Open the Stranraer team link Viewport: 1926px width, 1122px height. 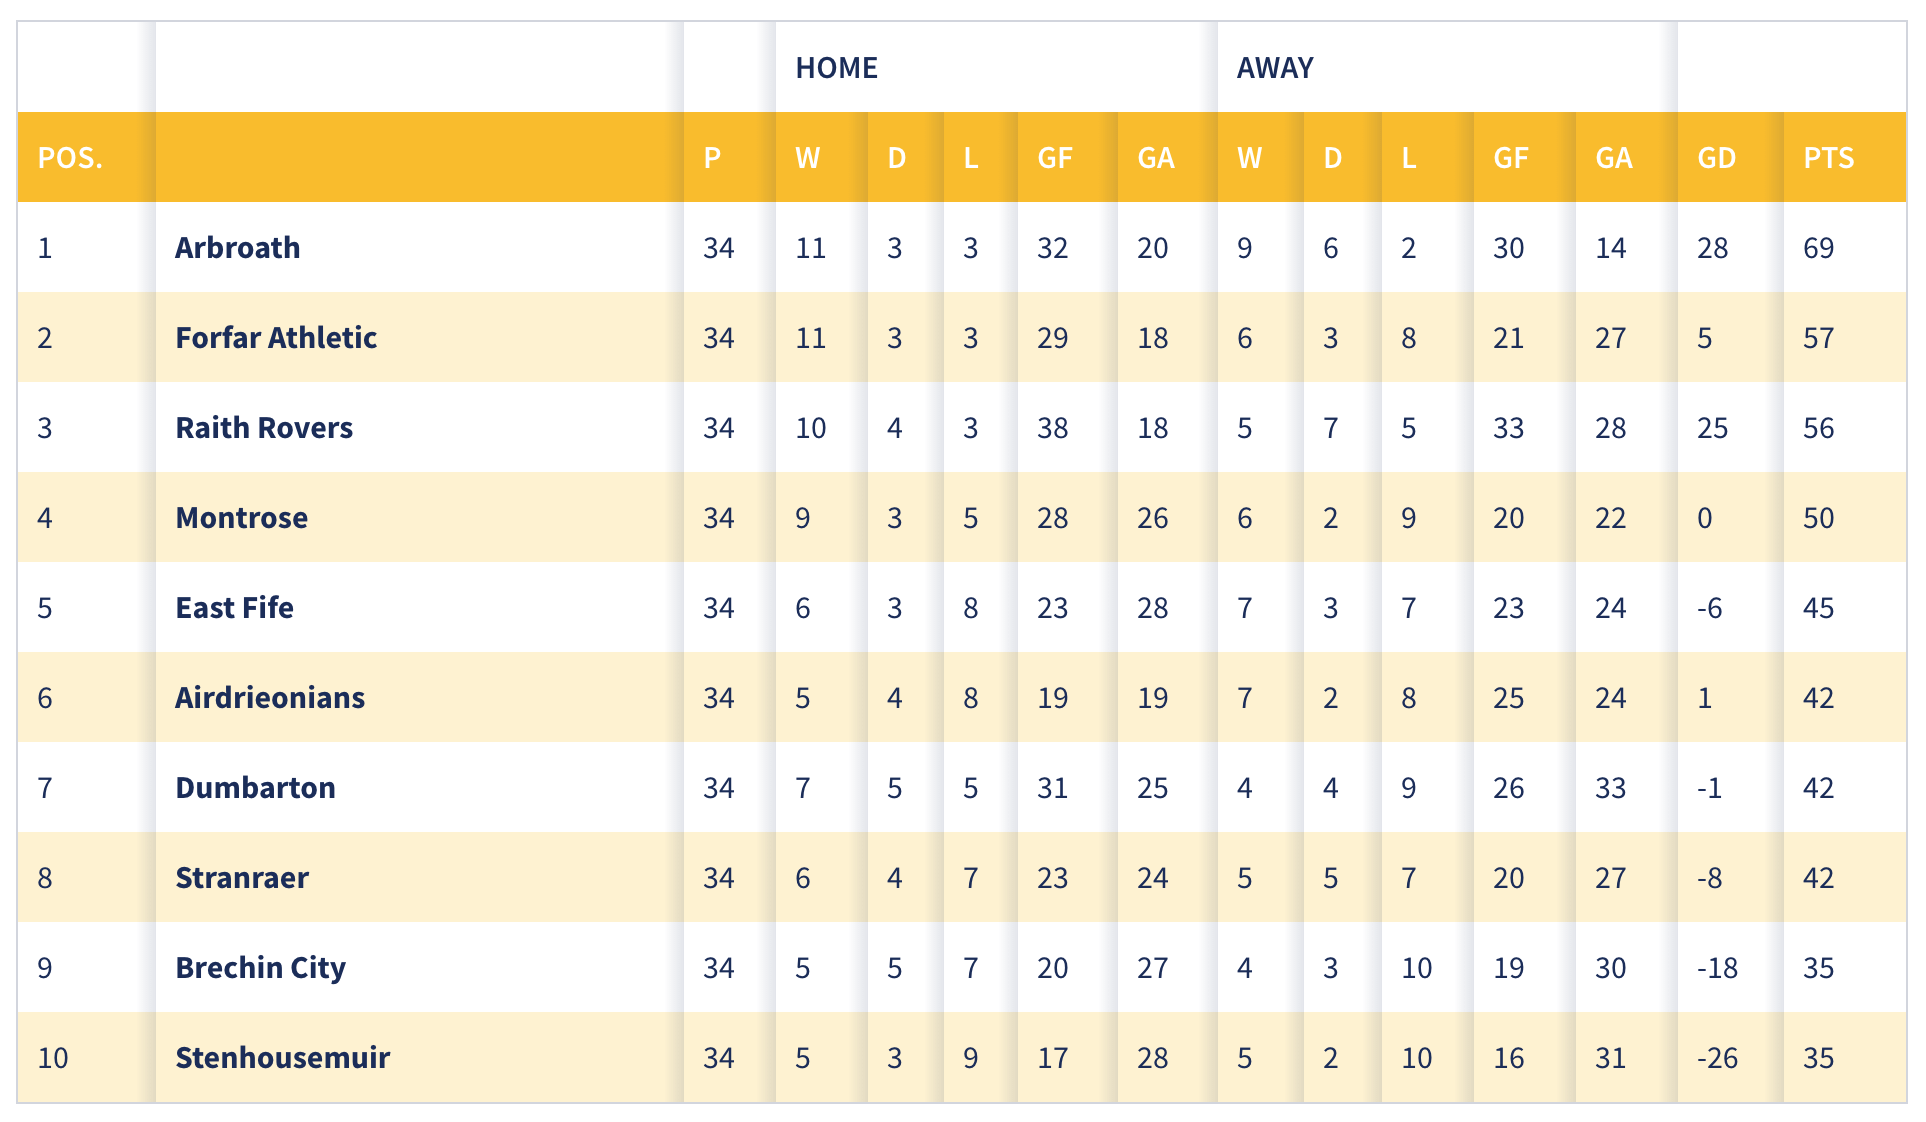click(x=242, y=878)
